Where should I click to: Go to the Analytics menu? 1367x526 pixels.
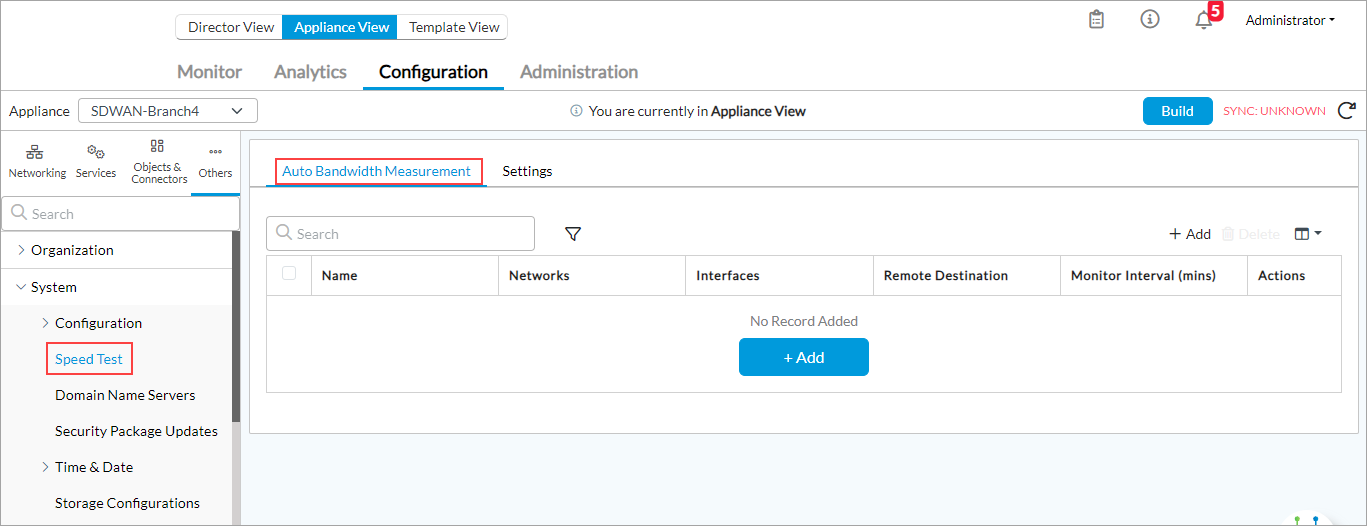310,72
